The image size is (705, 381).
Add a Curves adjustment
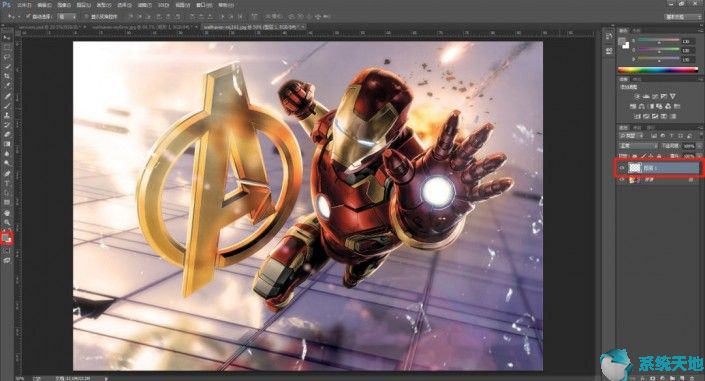click(655, 96)
